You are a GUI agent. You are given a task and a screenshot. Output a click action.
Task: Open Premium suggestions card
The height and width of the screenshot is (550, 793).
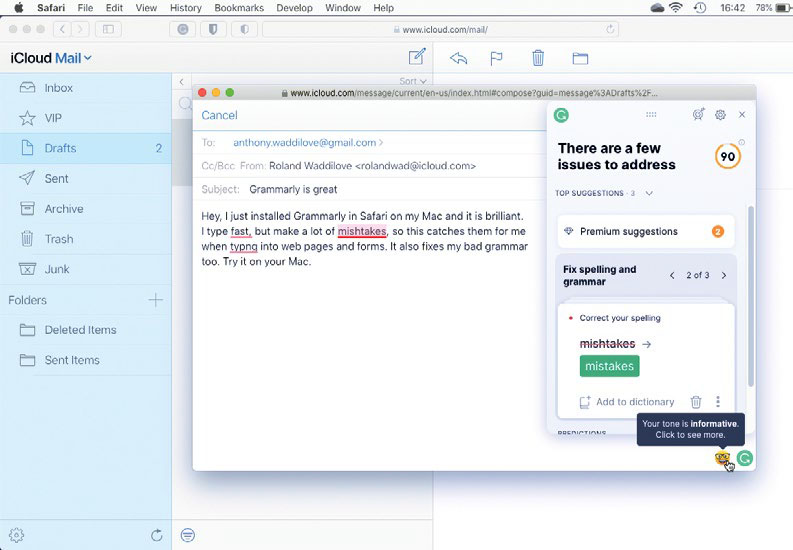pos(646,232)
